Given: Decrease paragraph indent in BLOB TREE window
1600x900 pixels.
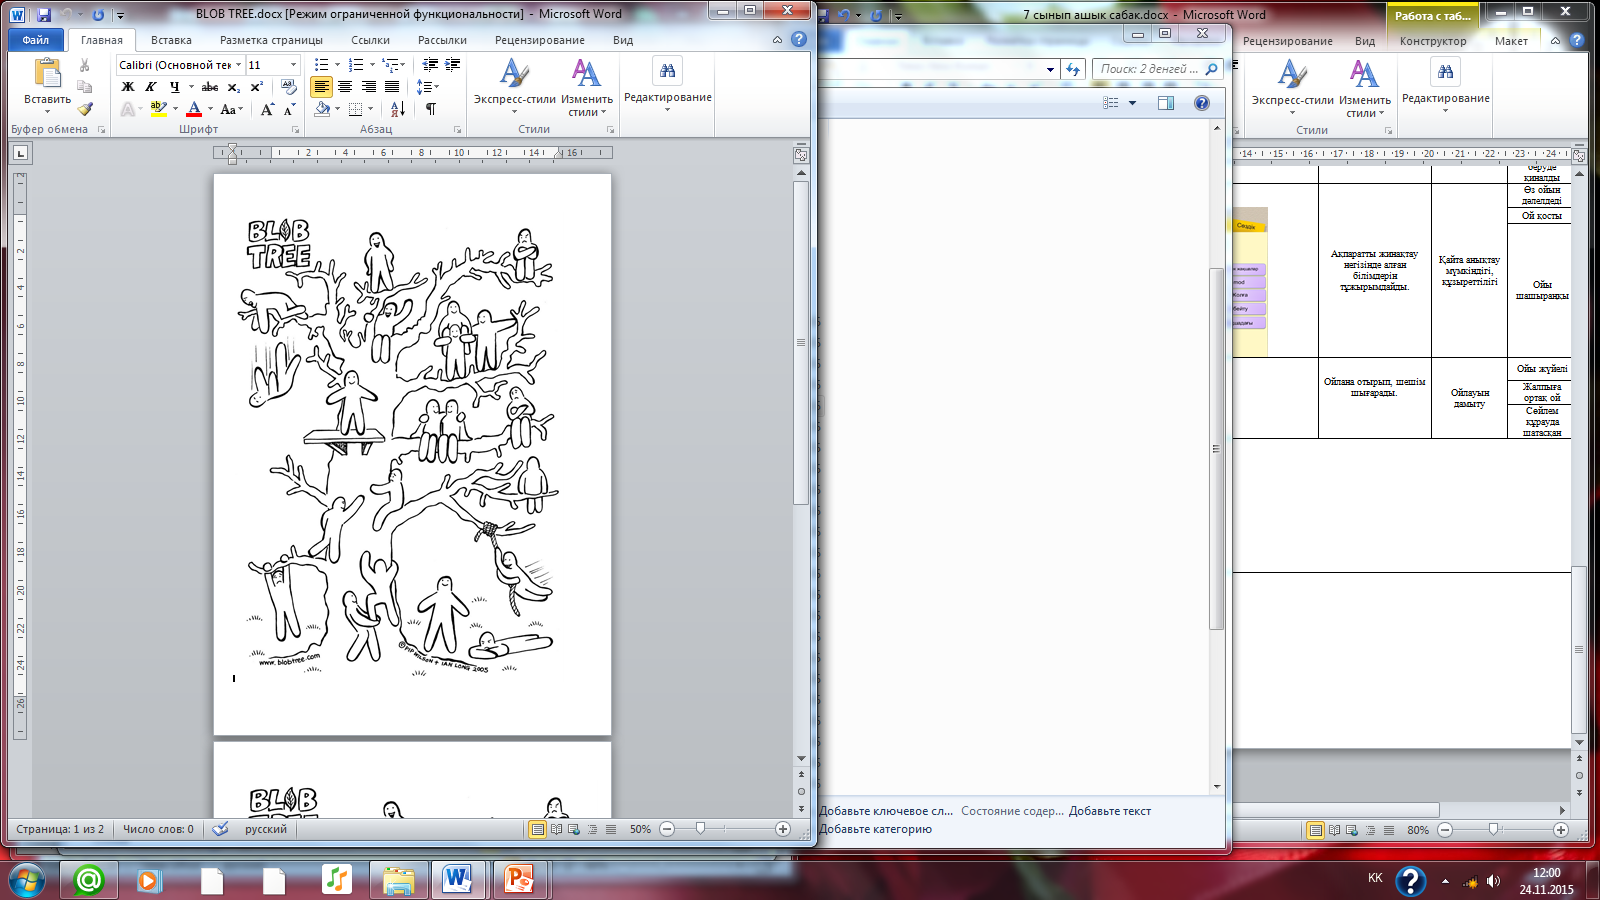Looking at the screenshot, I should pyautogui.click(x=430, y=65).
